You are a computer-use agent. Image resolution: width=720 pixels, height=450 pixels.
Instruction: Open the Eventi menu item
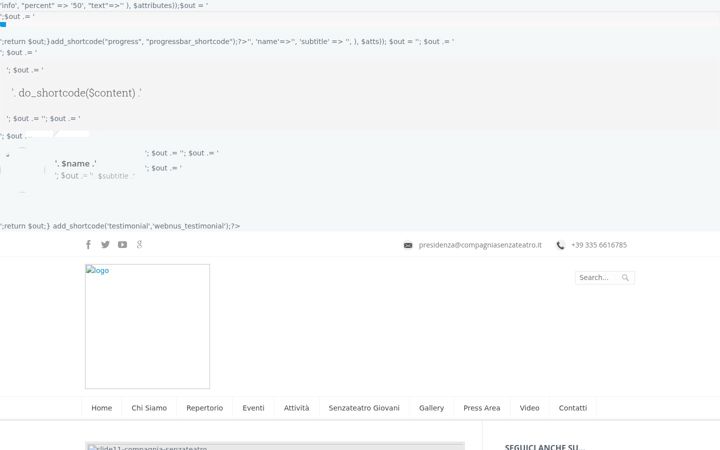(x=253, y=408)
